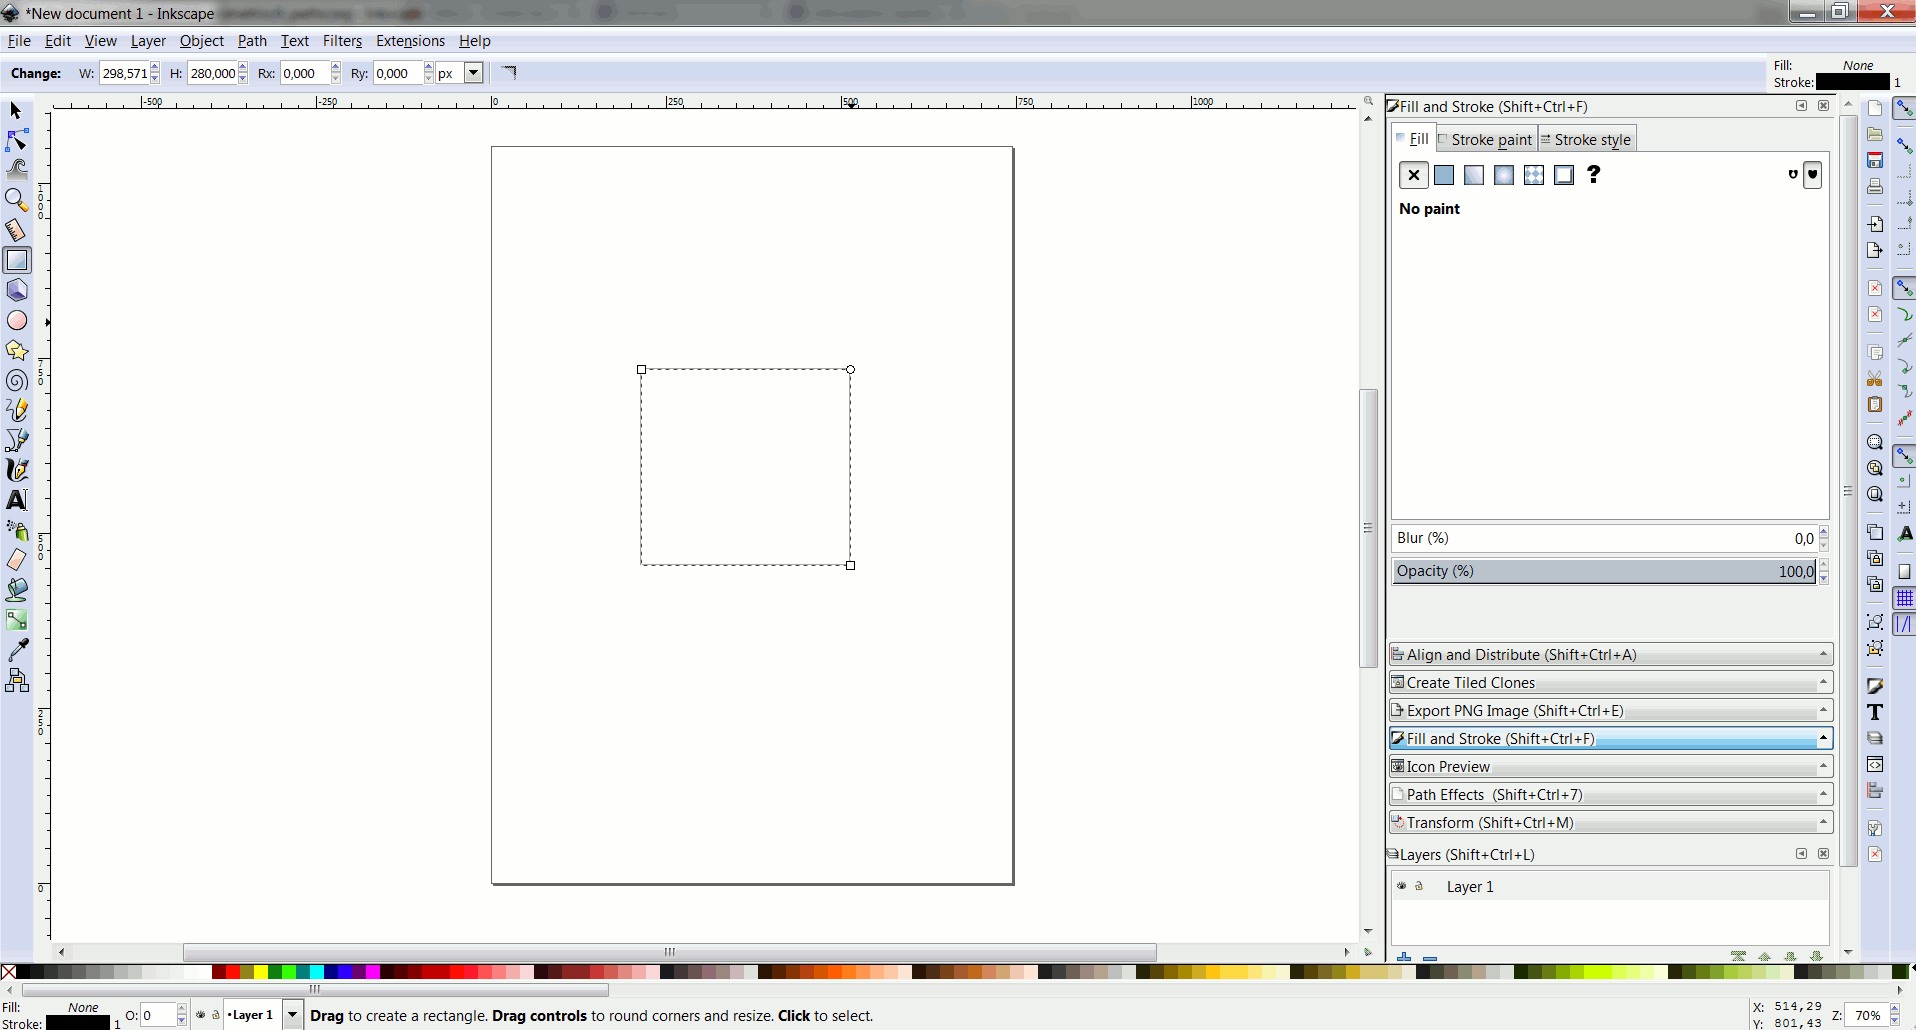Image resolution: width=1916 pixels, height=1030 pixels.
Task: Select the Calligraphy tool
Action: coord(16,470)
